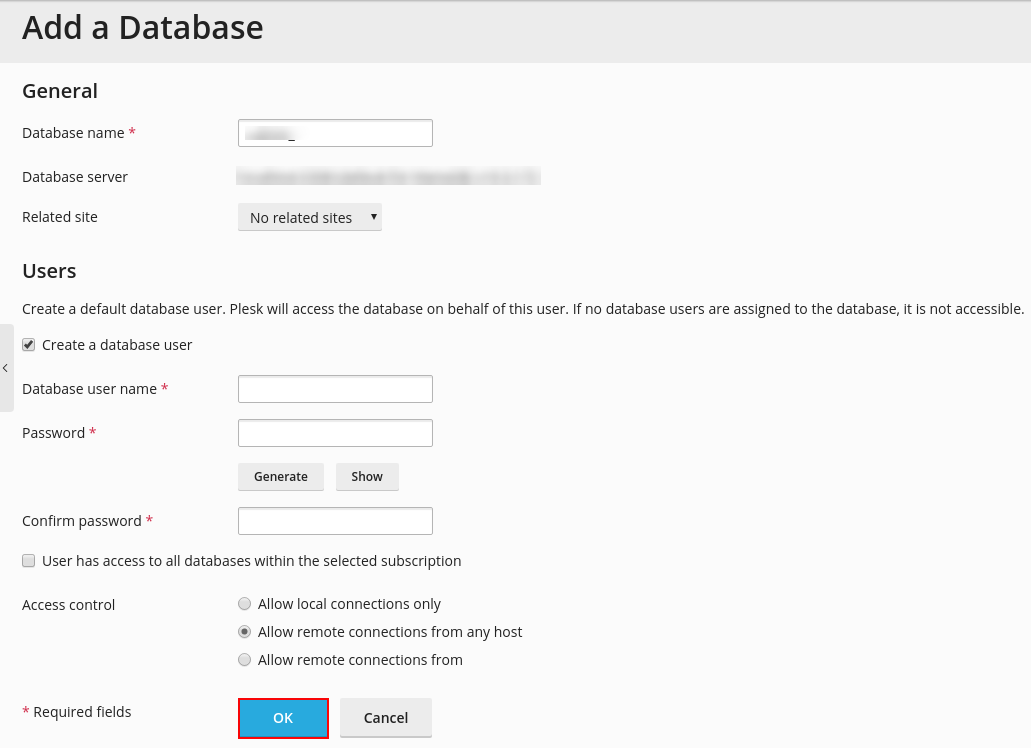The width and height of the screenshot is (1031, 748).
Task: Click into the Password field
Action: click(x=335, y=433)
